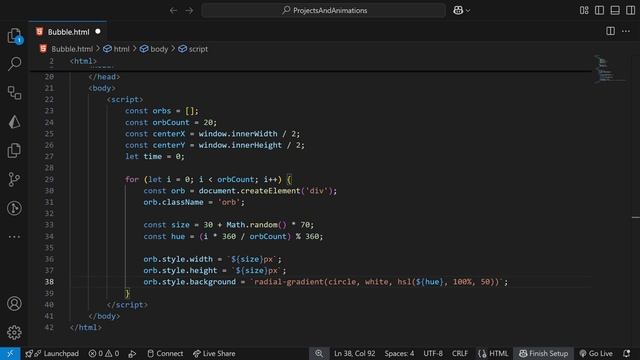Open editor More Actions ellipsis menu
This screenshot has height=360, width=640.
click(x=626, y=31)
